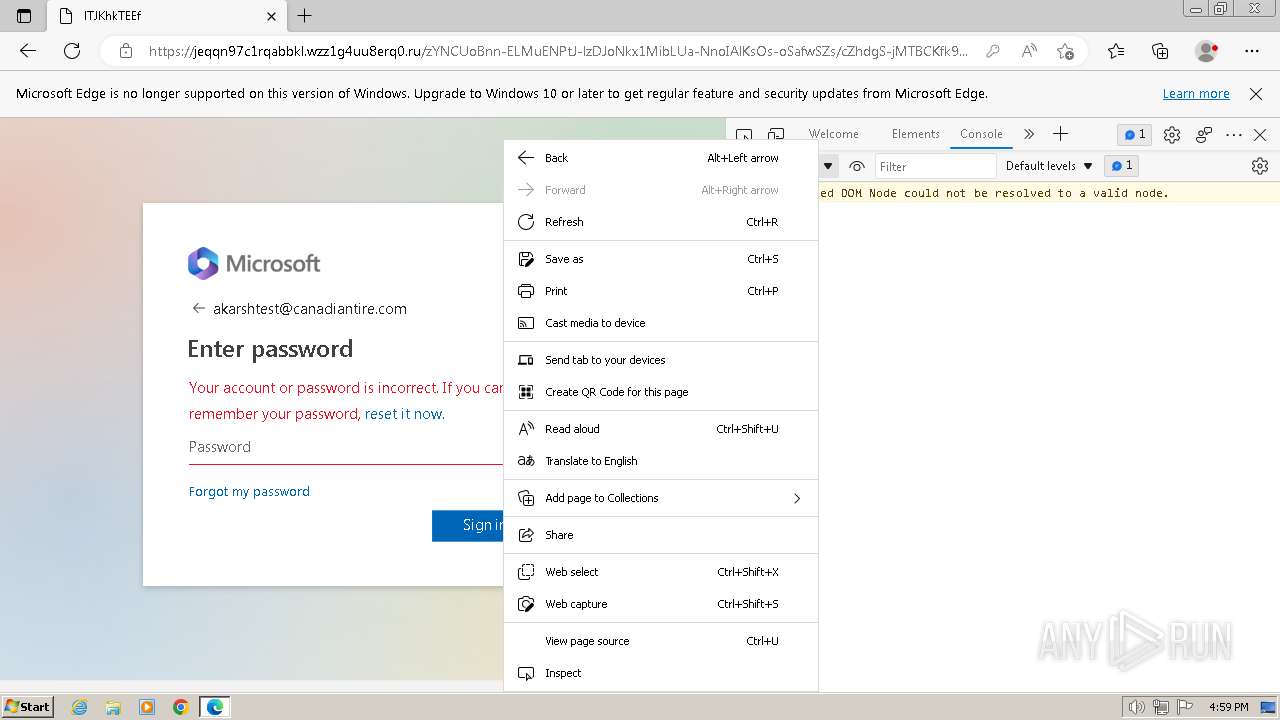Toggle device emulation in DevTools
Image resolution: width=1280 pixels, height=720 pixels.
[x=776, y=135]
